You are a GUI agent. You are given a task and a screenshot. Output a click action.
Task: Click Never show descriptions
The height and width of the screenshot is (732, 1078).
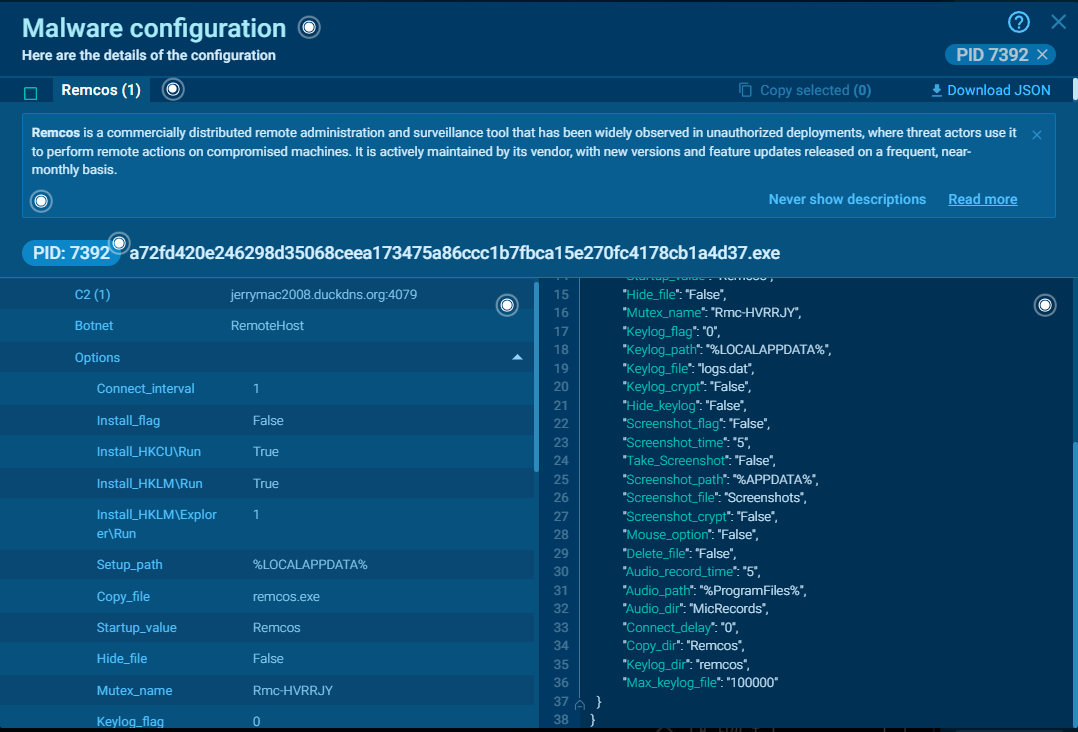[x=847, y=199]
